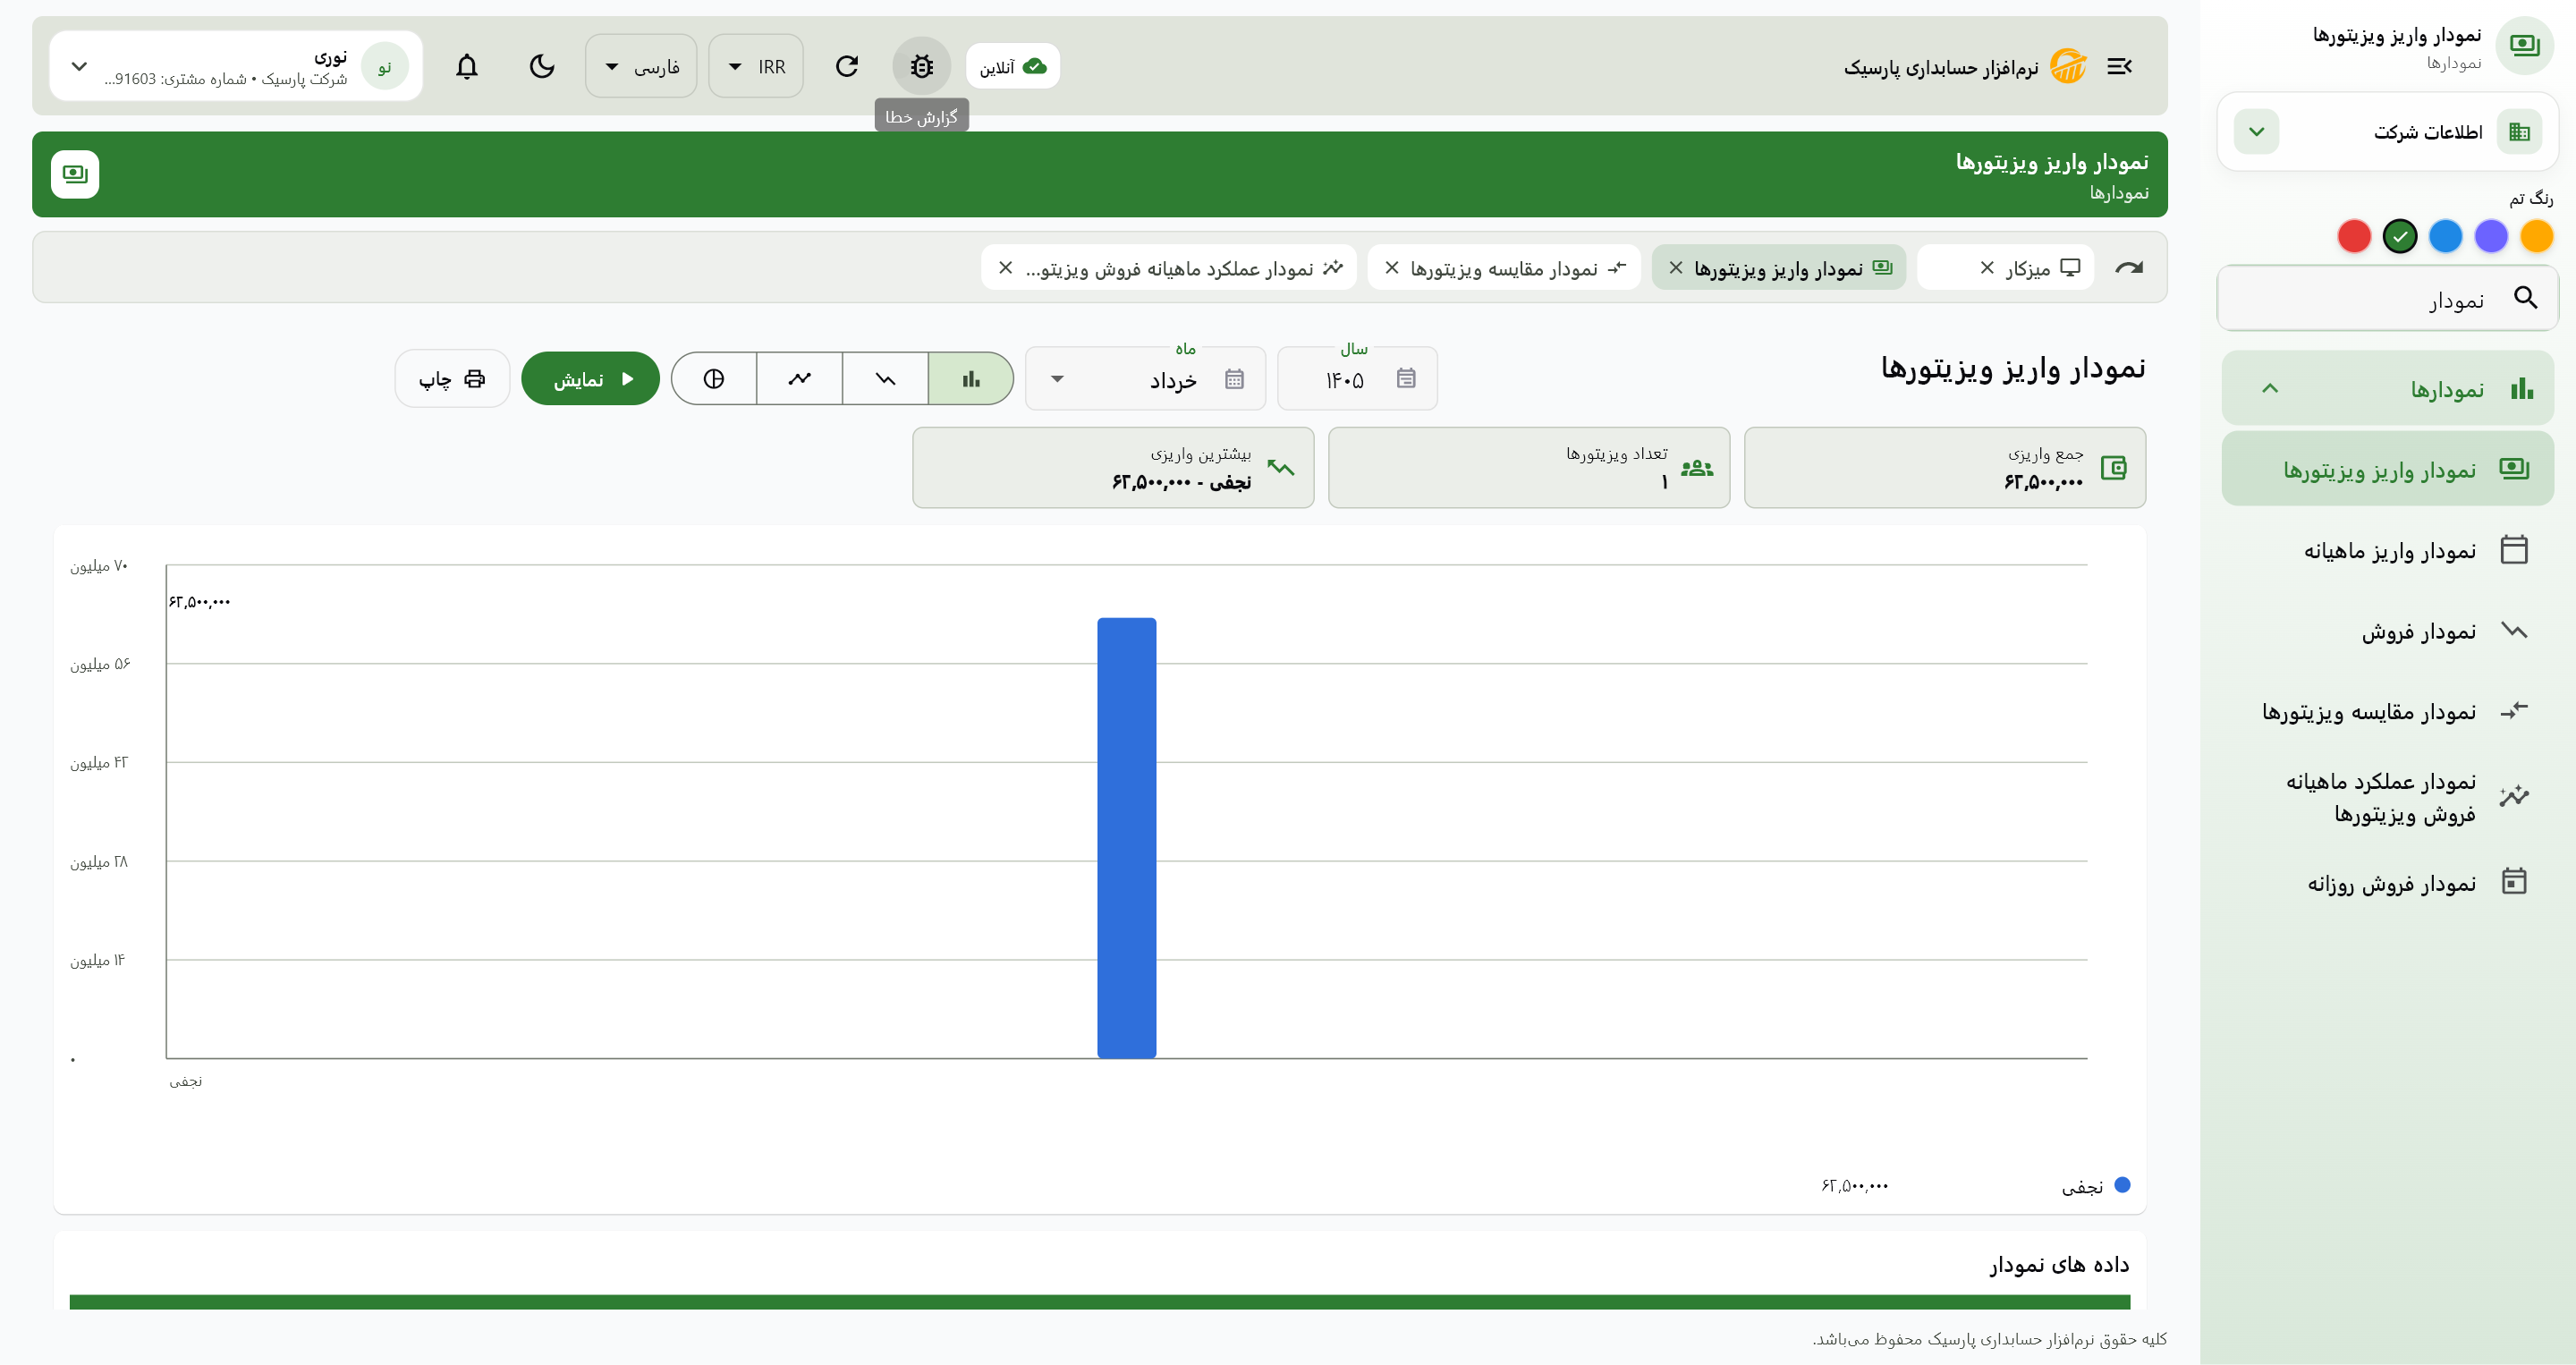This screenshot has width=2576, height=1365.
Task: Click the money icon in green banner
Action: point(75,174)
